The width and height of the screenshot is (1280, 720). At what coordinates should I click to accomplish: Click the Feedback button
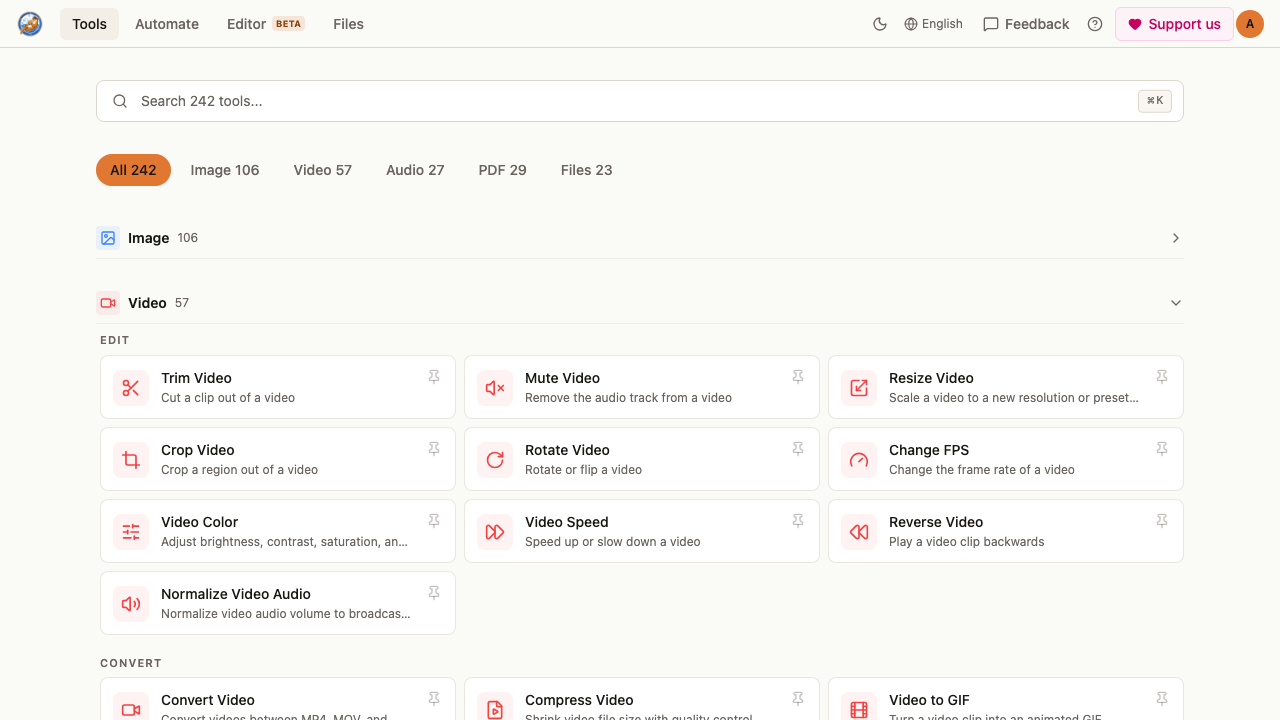coord(1026,24)
